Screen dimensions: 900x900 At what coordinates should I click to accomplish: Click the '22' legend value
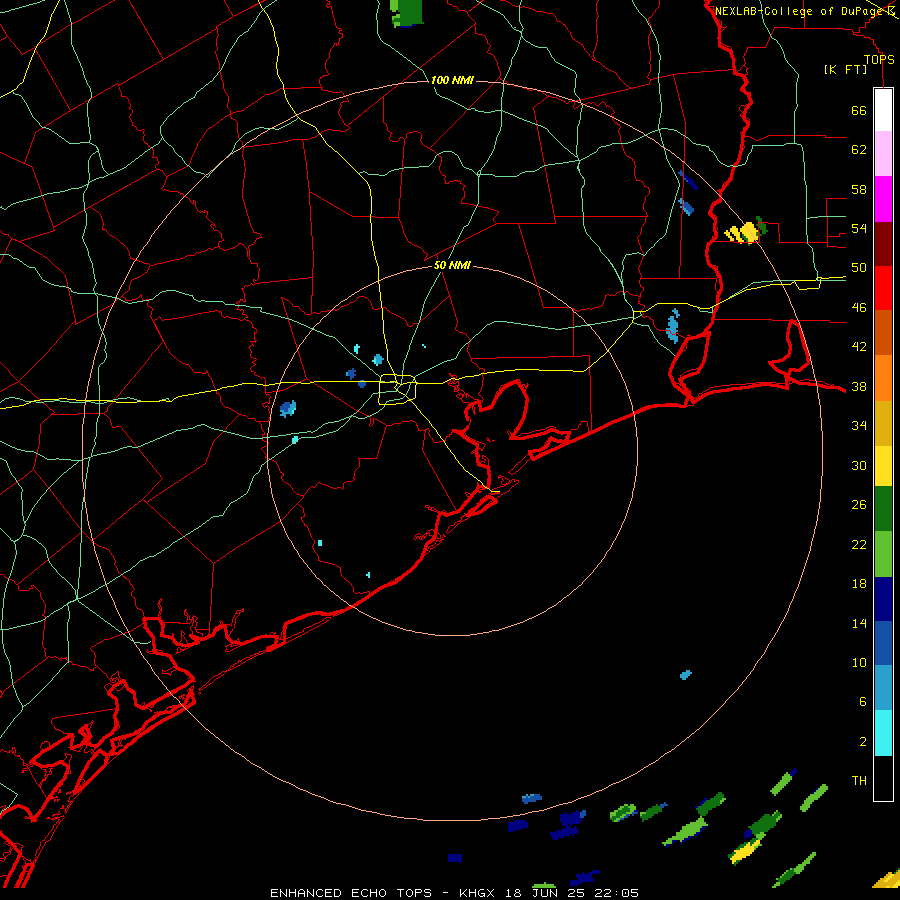tap(859, 544)
